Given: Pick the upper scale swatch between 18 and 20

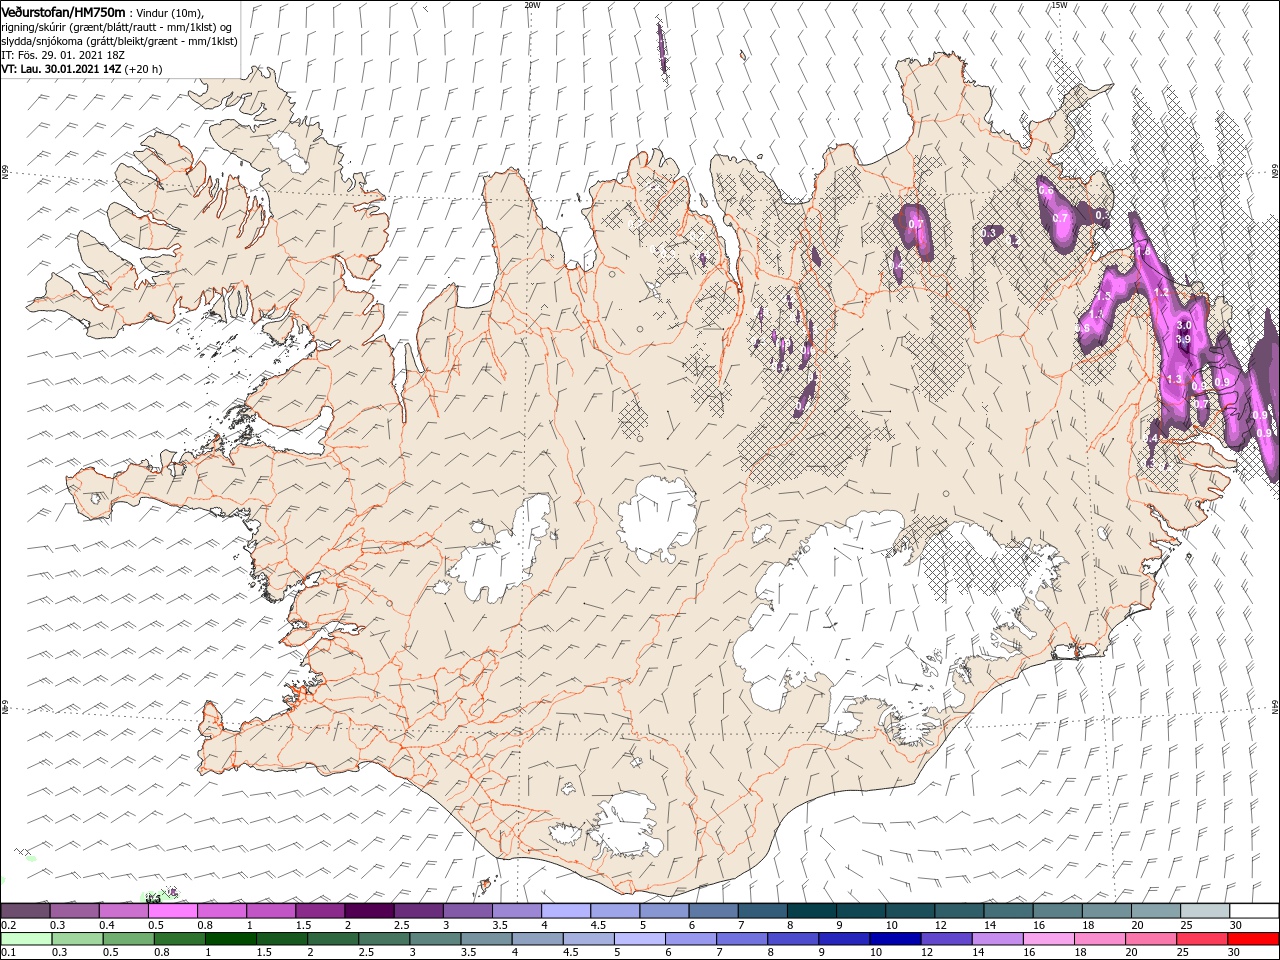Looking at the screenshot, I should pos(1107,911).
